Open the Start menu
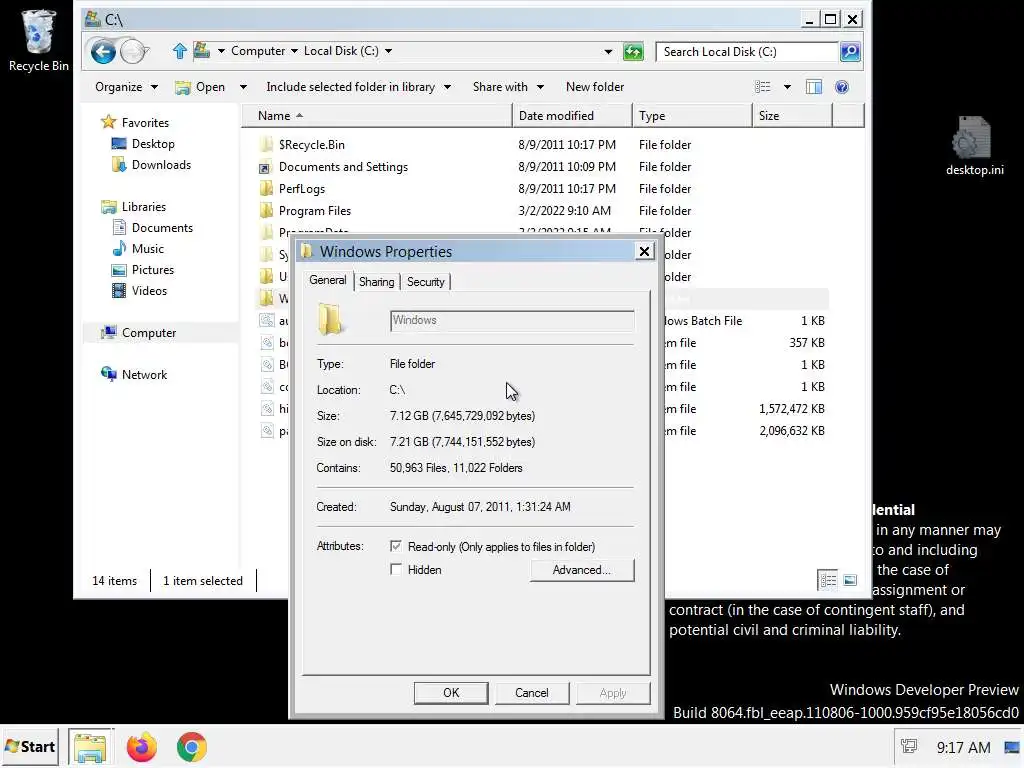The image size is (1024, 768). (x=30, y=747)
